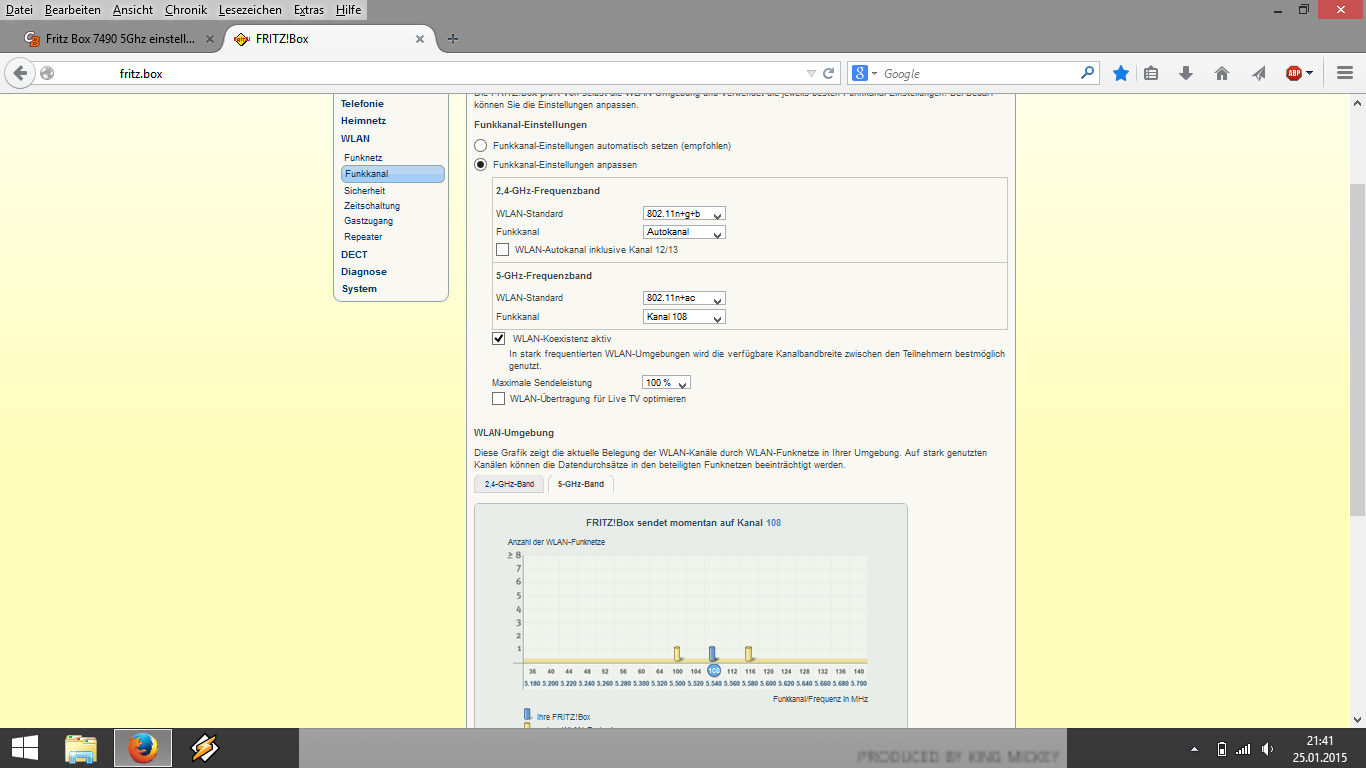
Task: Reload the page with the refresh icon
Action: pyautogui.click(x=829, y=73)
